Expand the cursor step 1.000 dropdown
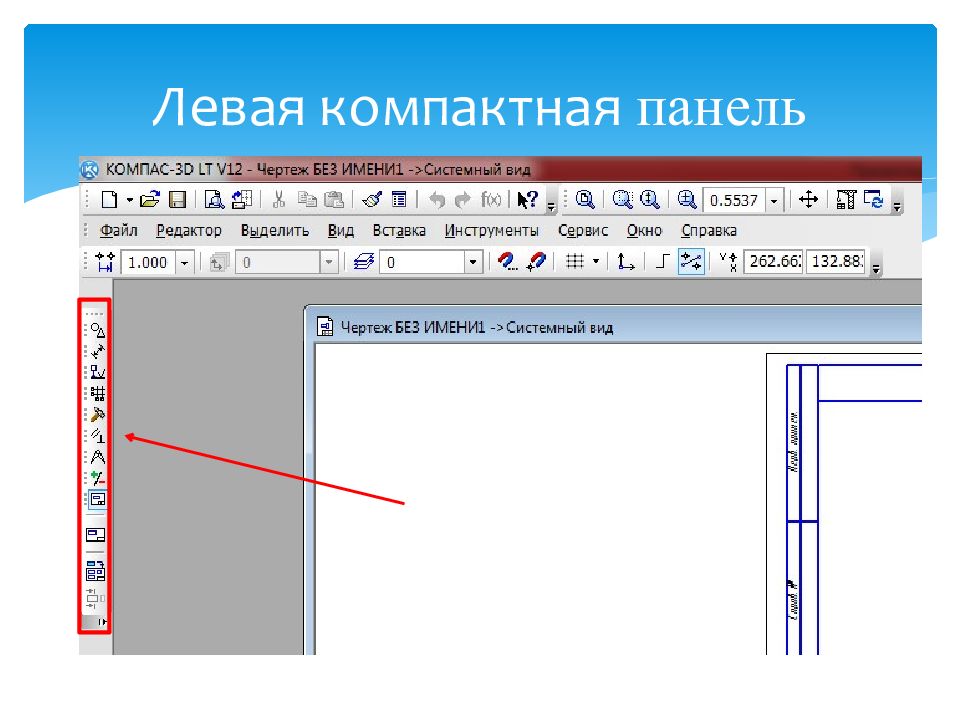Viewport: 960px width, 720px height. pos(185,262)
